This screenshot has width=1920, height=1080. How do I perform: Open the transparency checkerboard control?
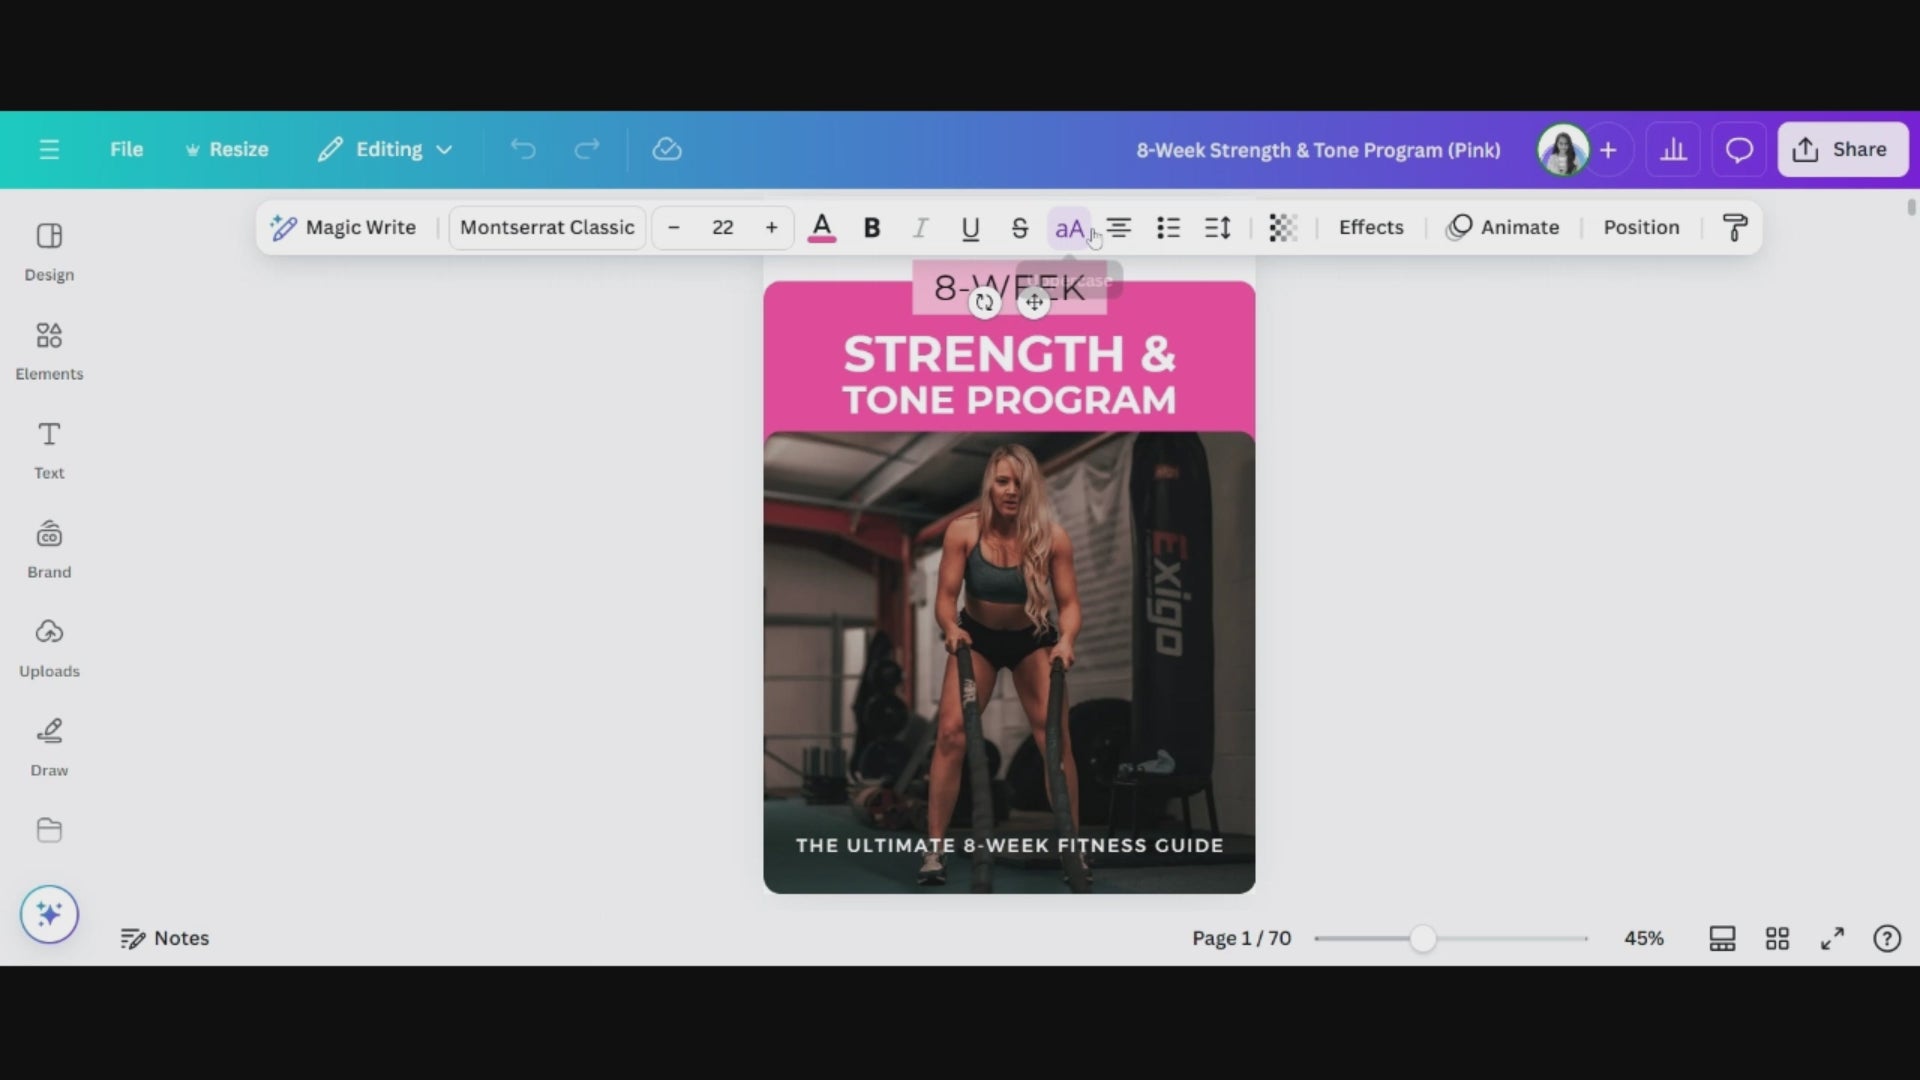coord(1283,228)
